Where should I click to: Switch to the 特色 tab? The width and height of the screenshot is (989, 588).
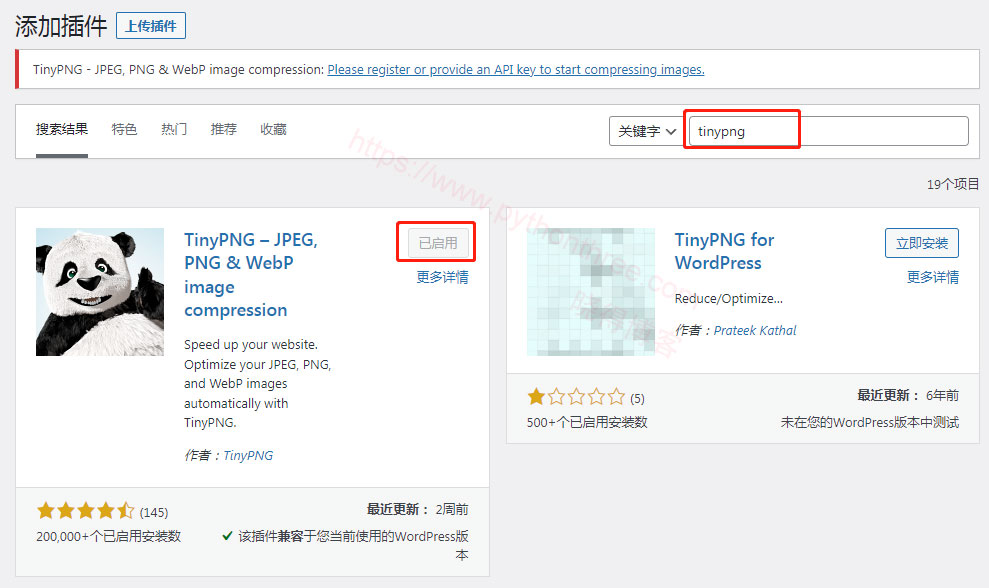tap(124, 129)
